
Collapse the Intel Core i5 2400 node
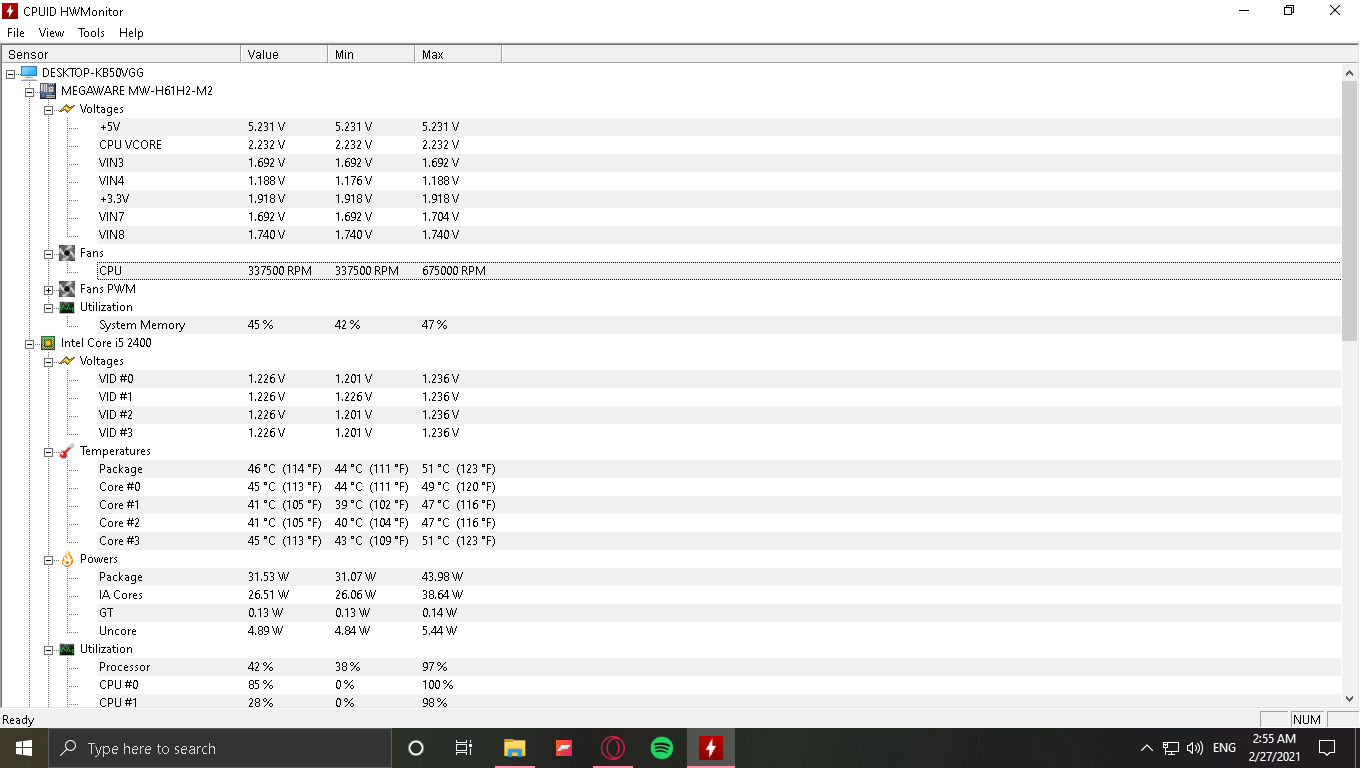(30, 343)
